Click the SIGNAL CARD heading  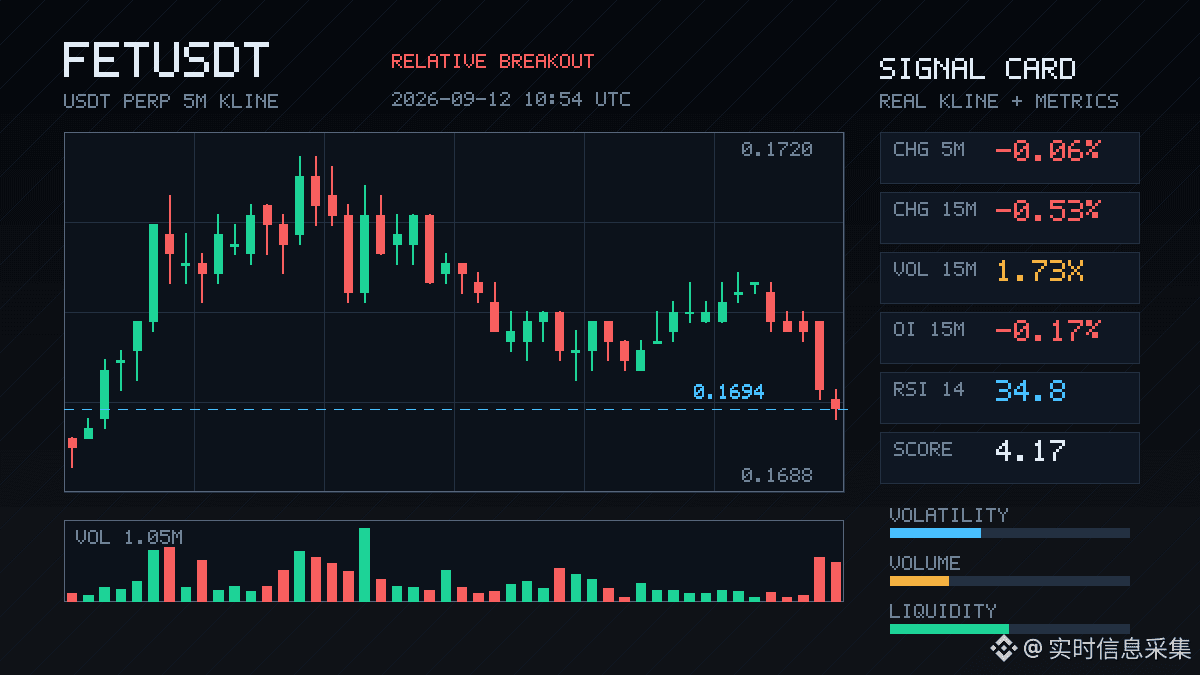pos(977,69)
